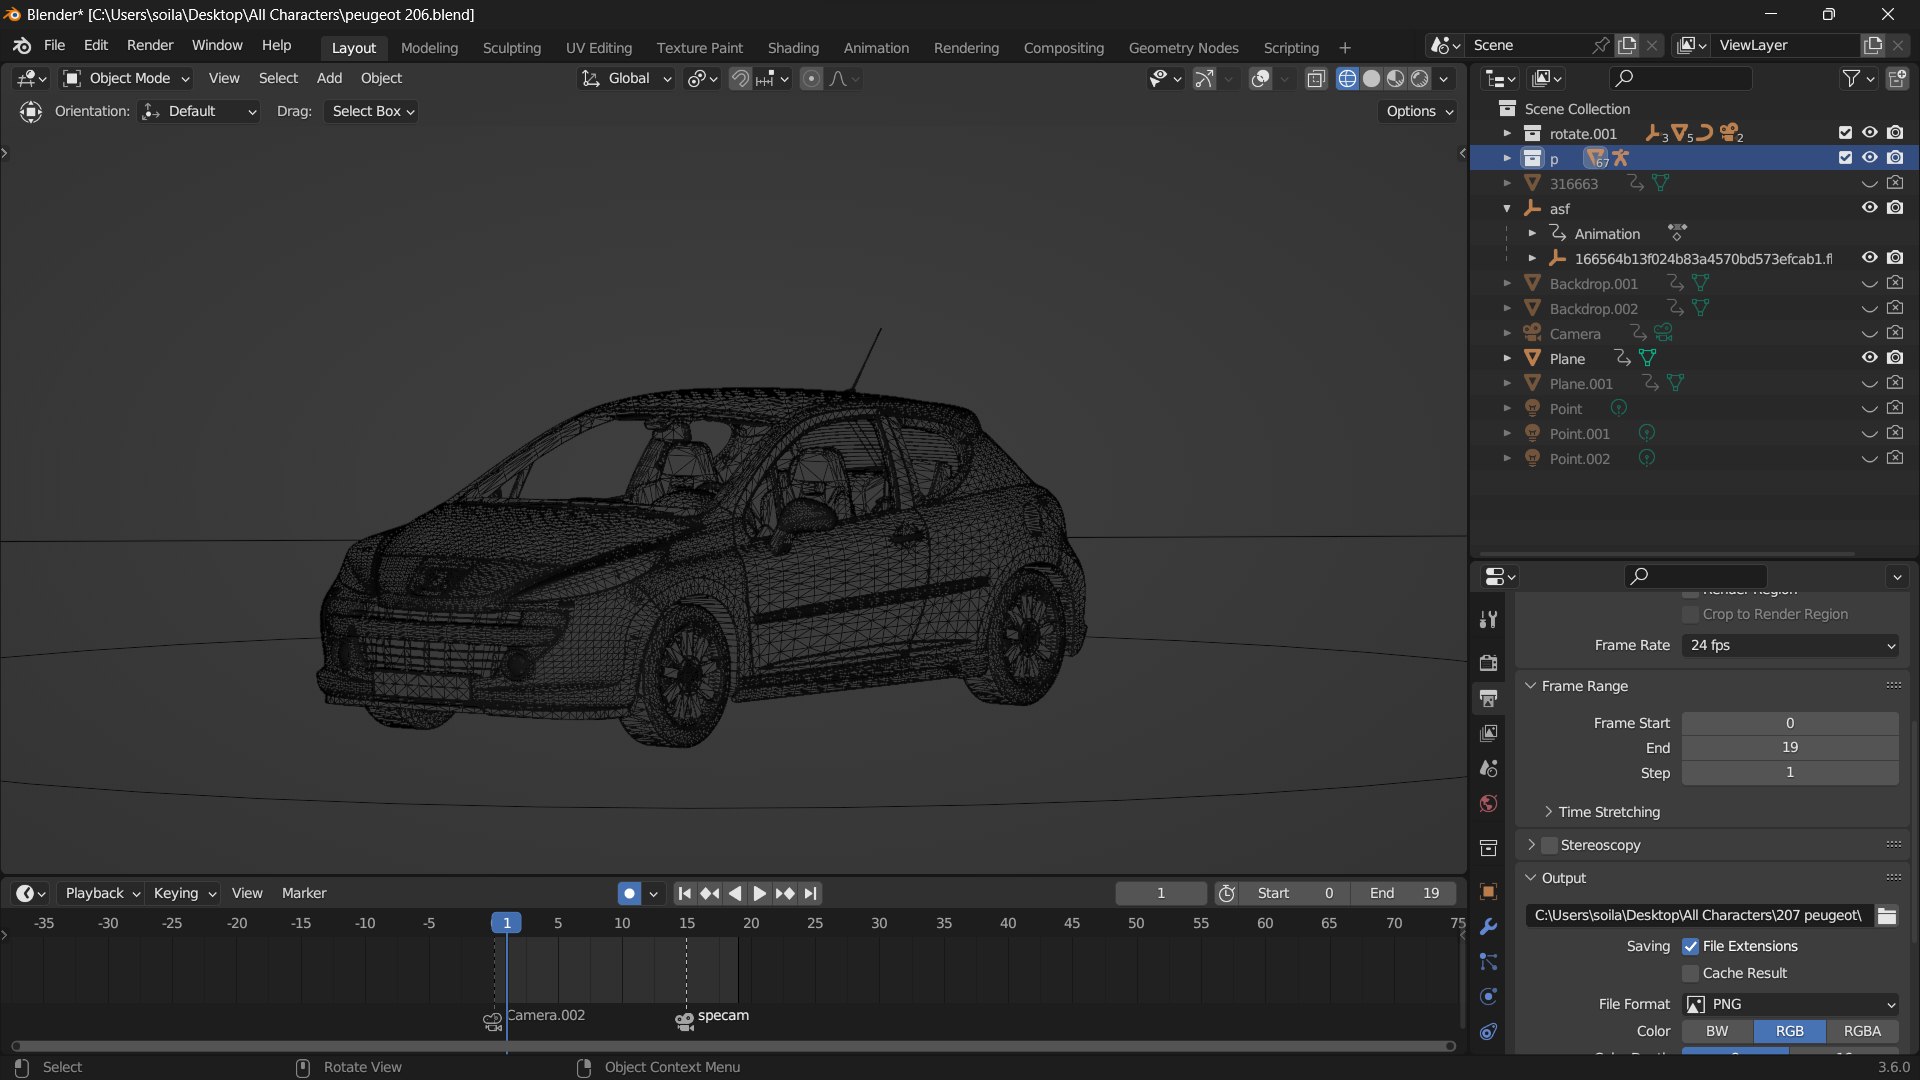Open the Particles properties tab
The width and height of the screenshot is (1920, 1080).
pos(1488,962)
